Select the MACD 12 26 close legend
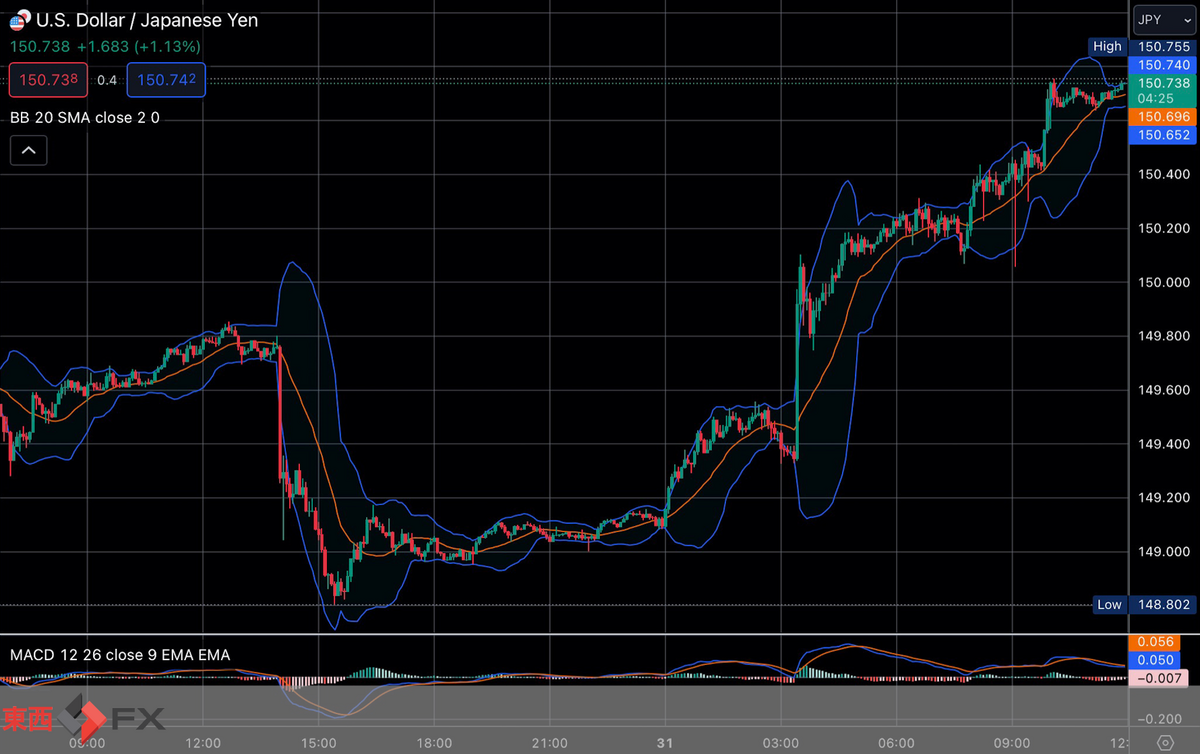The height and width of the screenshot is (754, 1200). [x=120, y=655]
